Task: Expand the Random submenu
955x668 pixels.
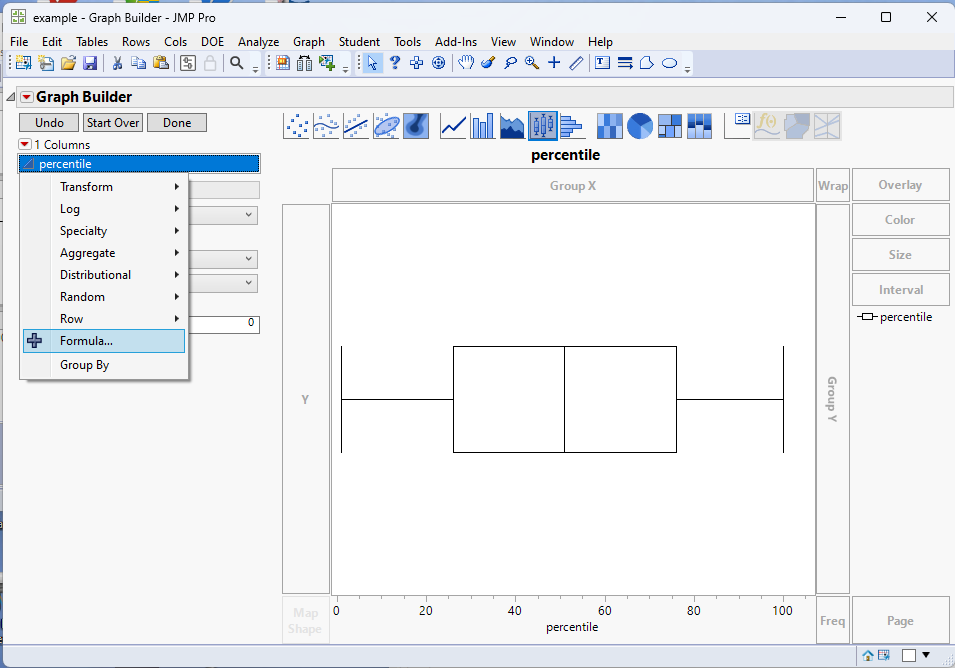Action: (104, 297)
